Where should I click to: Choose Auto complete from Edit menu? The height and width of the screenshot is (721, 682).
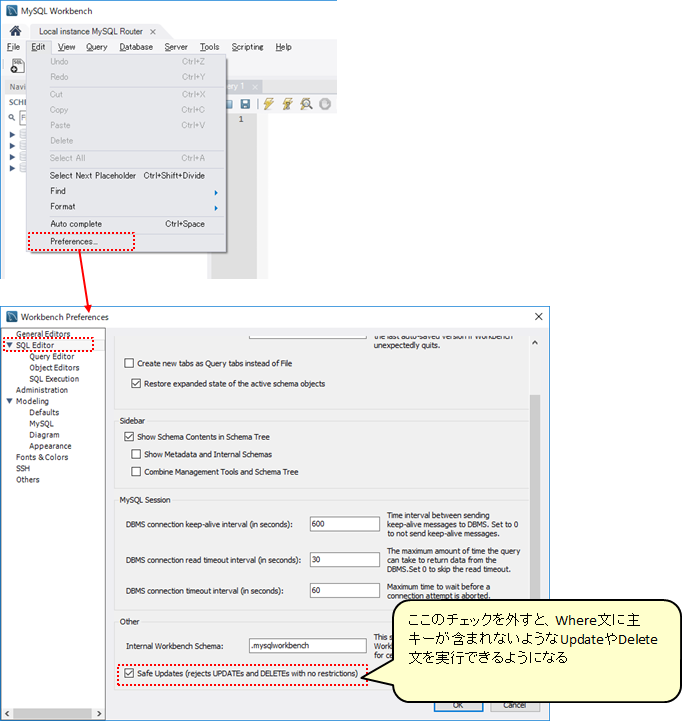pos(126,224)
